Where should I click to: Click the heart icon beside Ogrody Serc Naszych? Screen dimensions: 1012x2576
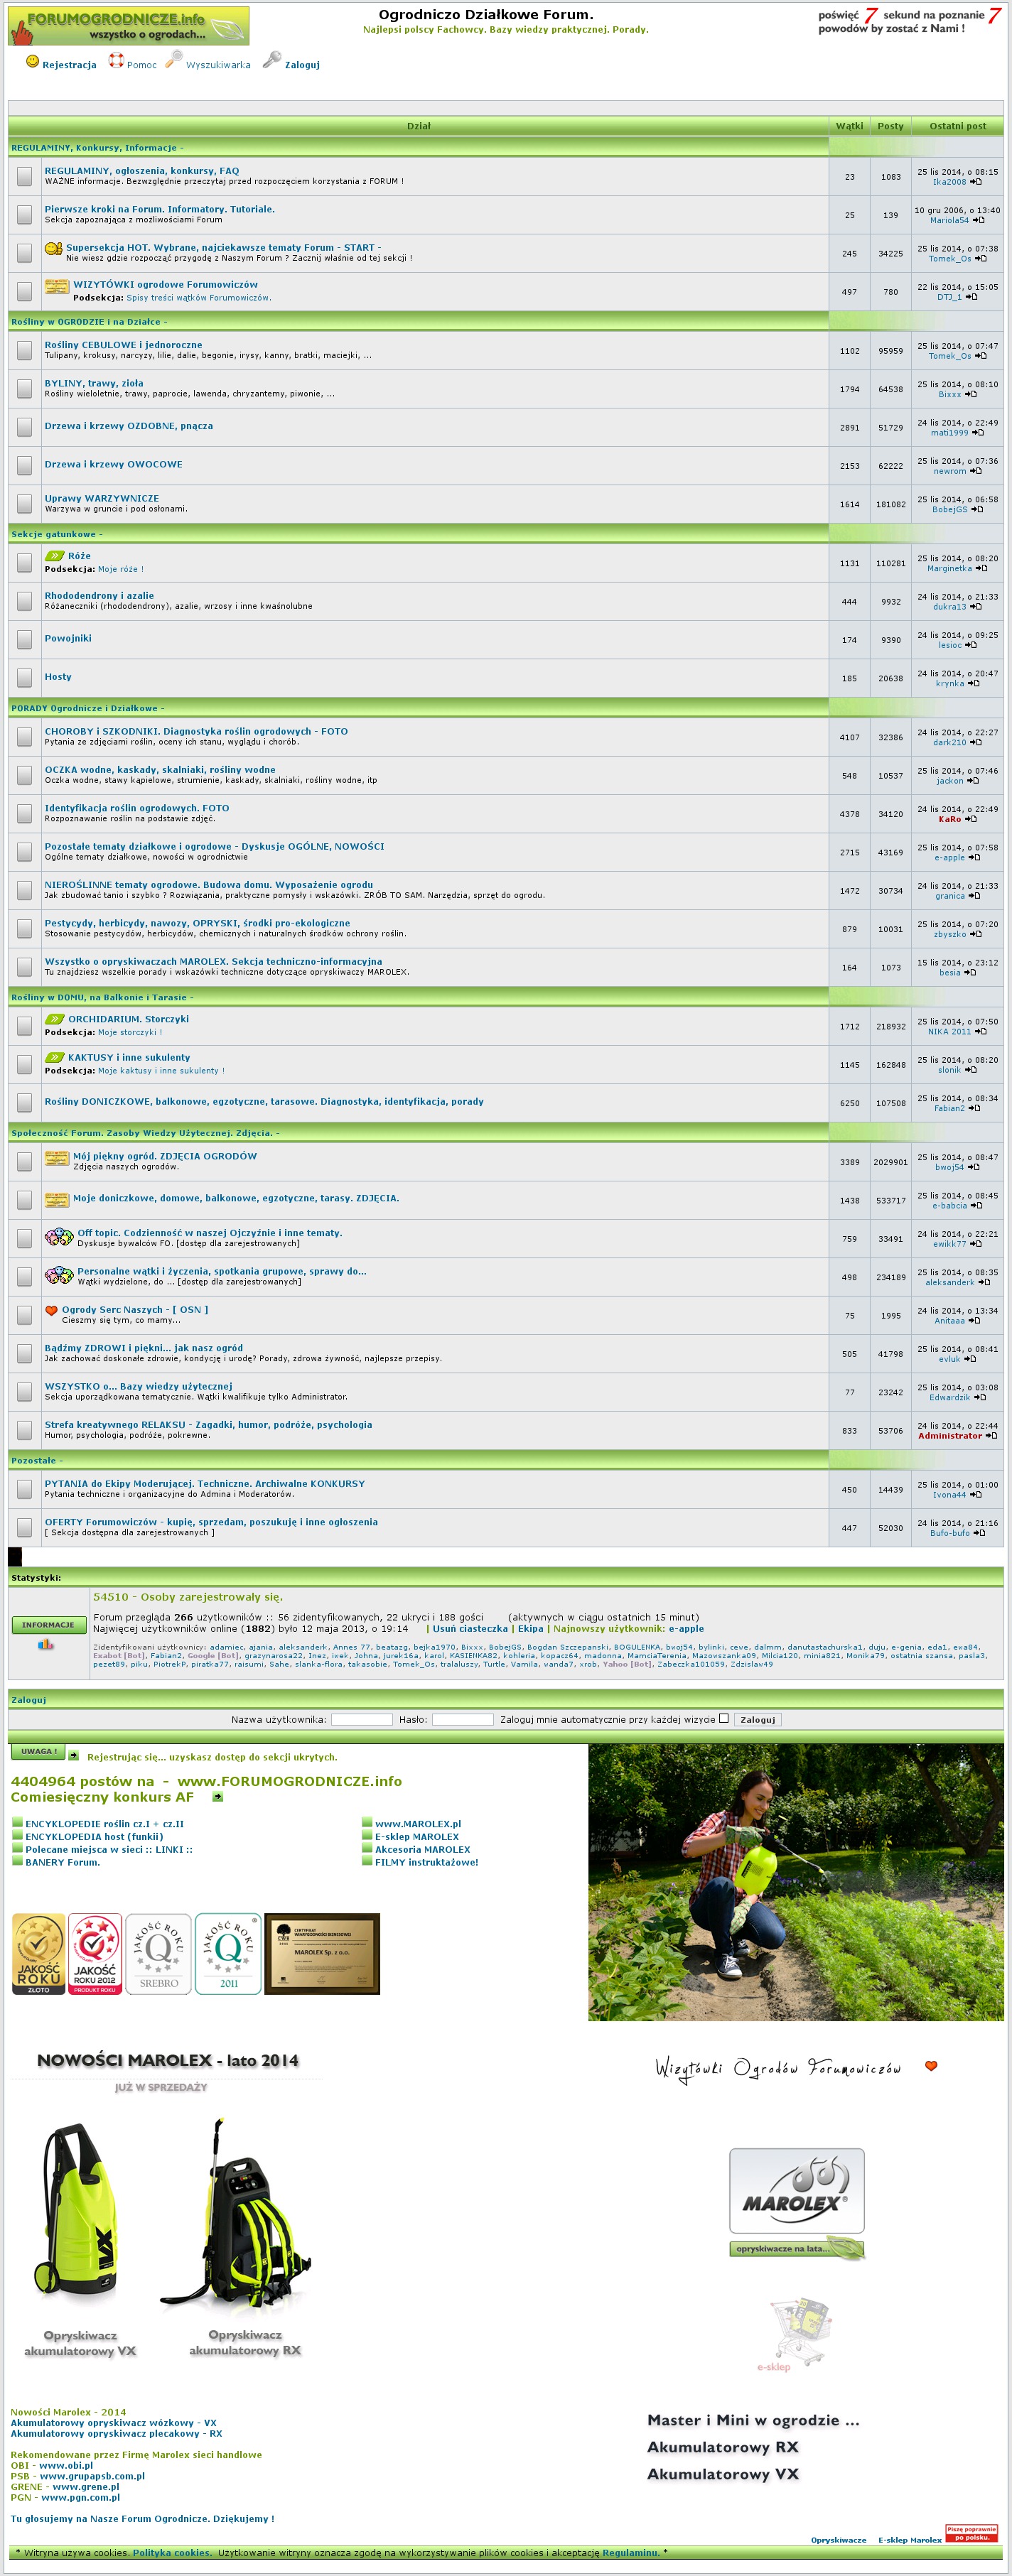tap(52, 1310)
